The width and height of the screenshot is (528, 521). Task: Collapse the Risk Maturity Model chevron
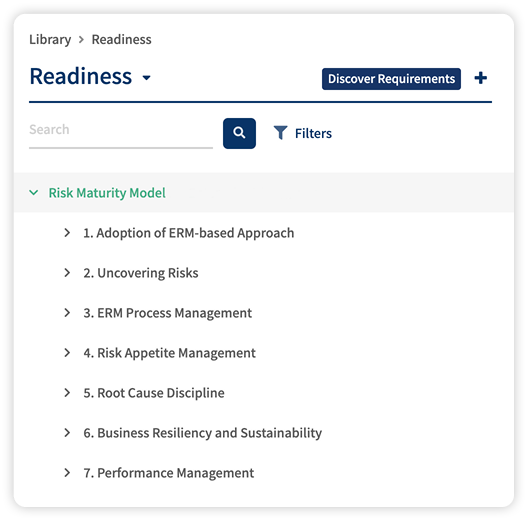[34, 193]
